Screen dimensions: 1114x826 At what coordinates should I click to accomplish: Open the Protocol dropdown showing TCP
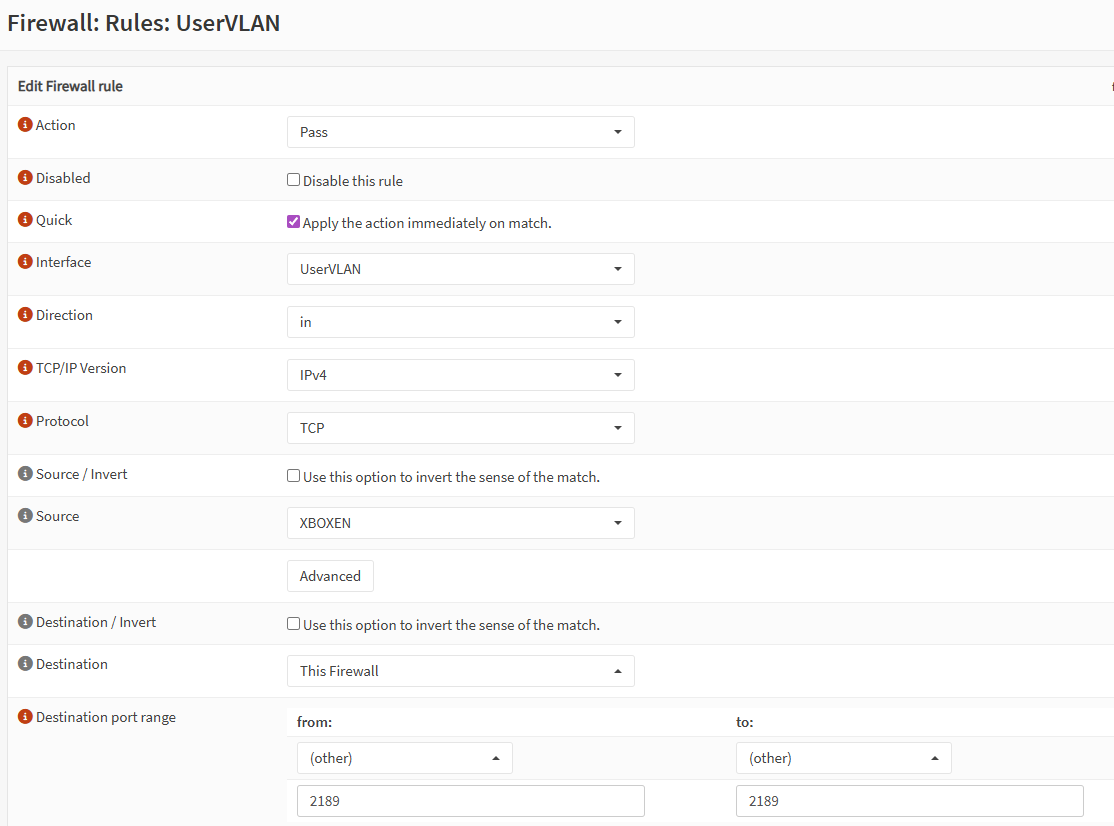click(460, 428)
